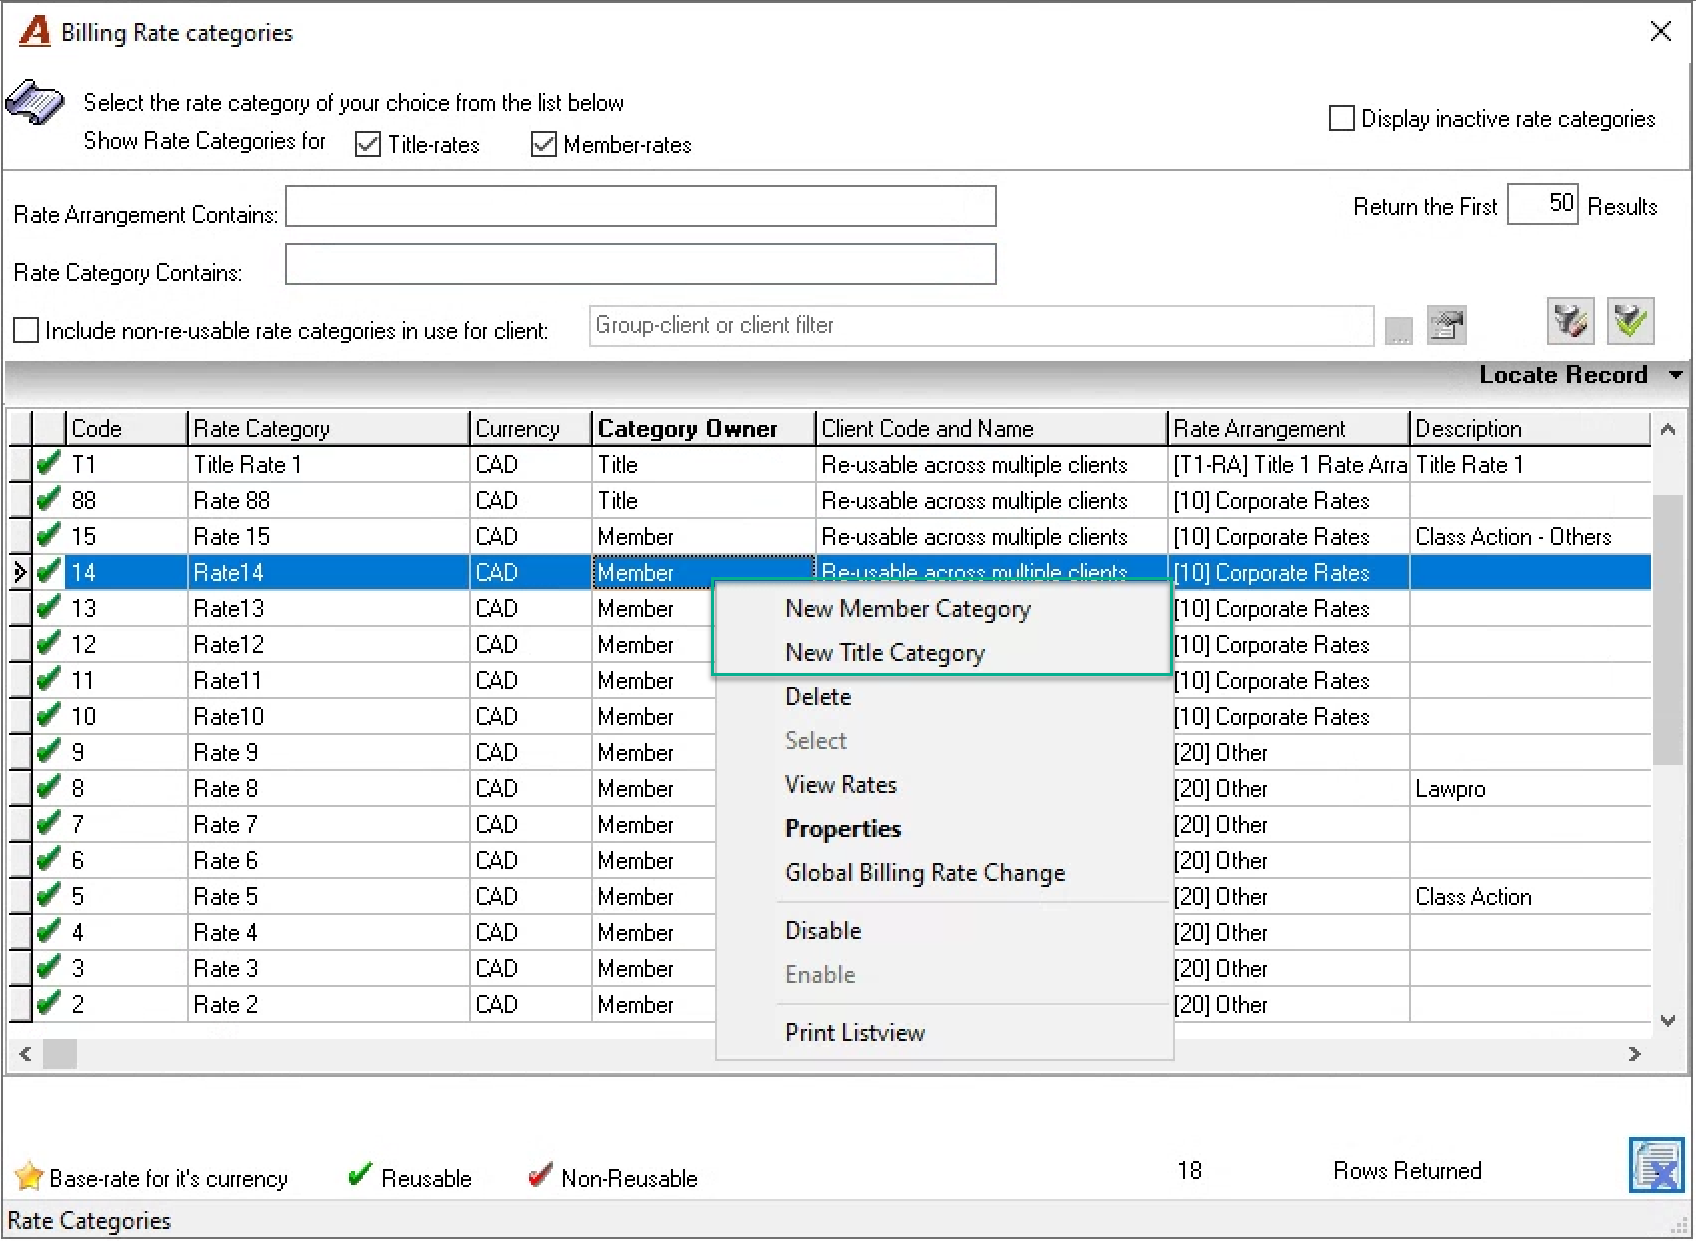Select the Title Rate 1 cell
Viewport: 1696px width, 1241px height.
coord(328,465)
